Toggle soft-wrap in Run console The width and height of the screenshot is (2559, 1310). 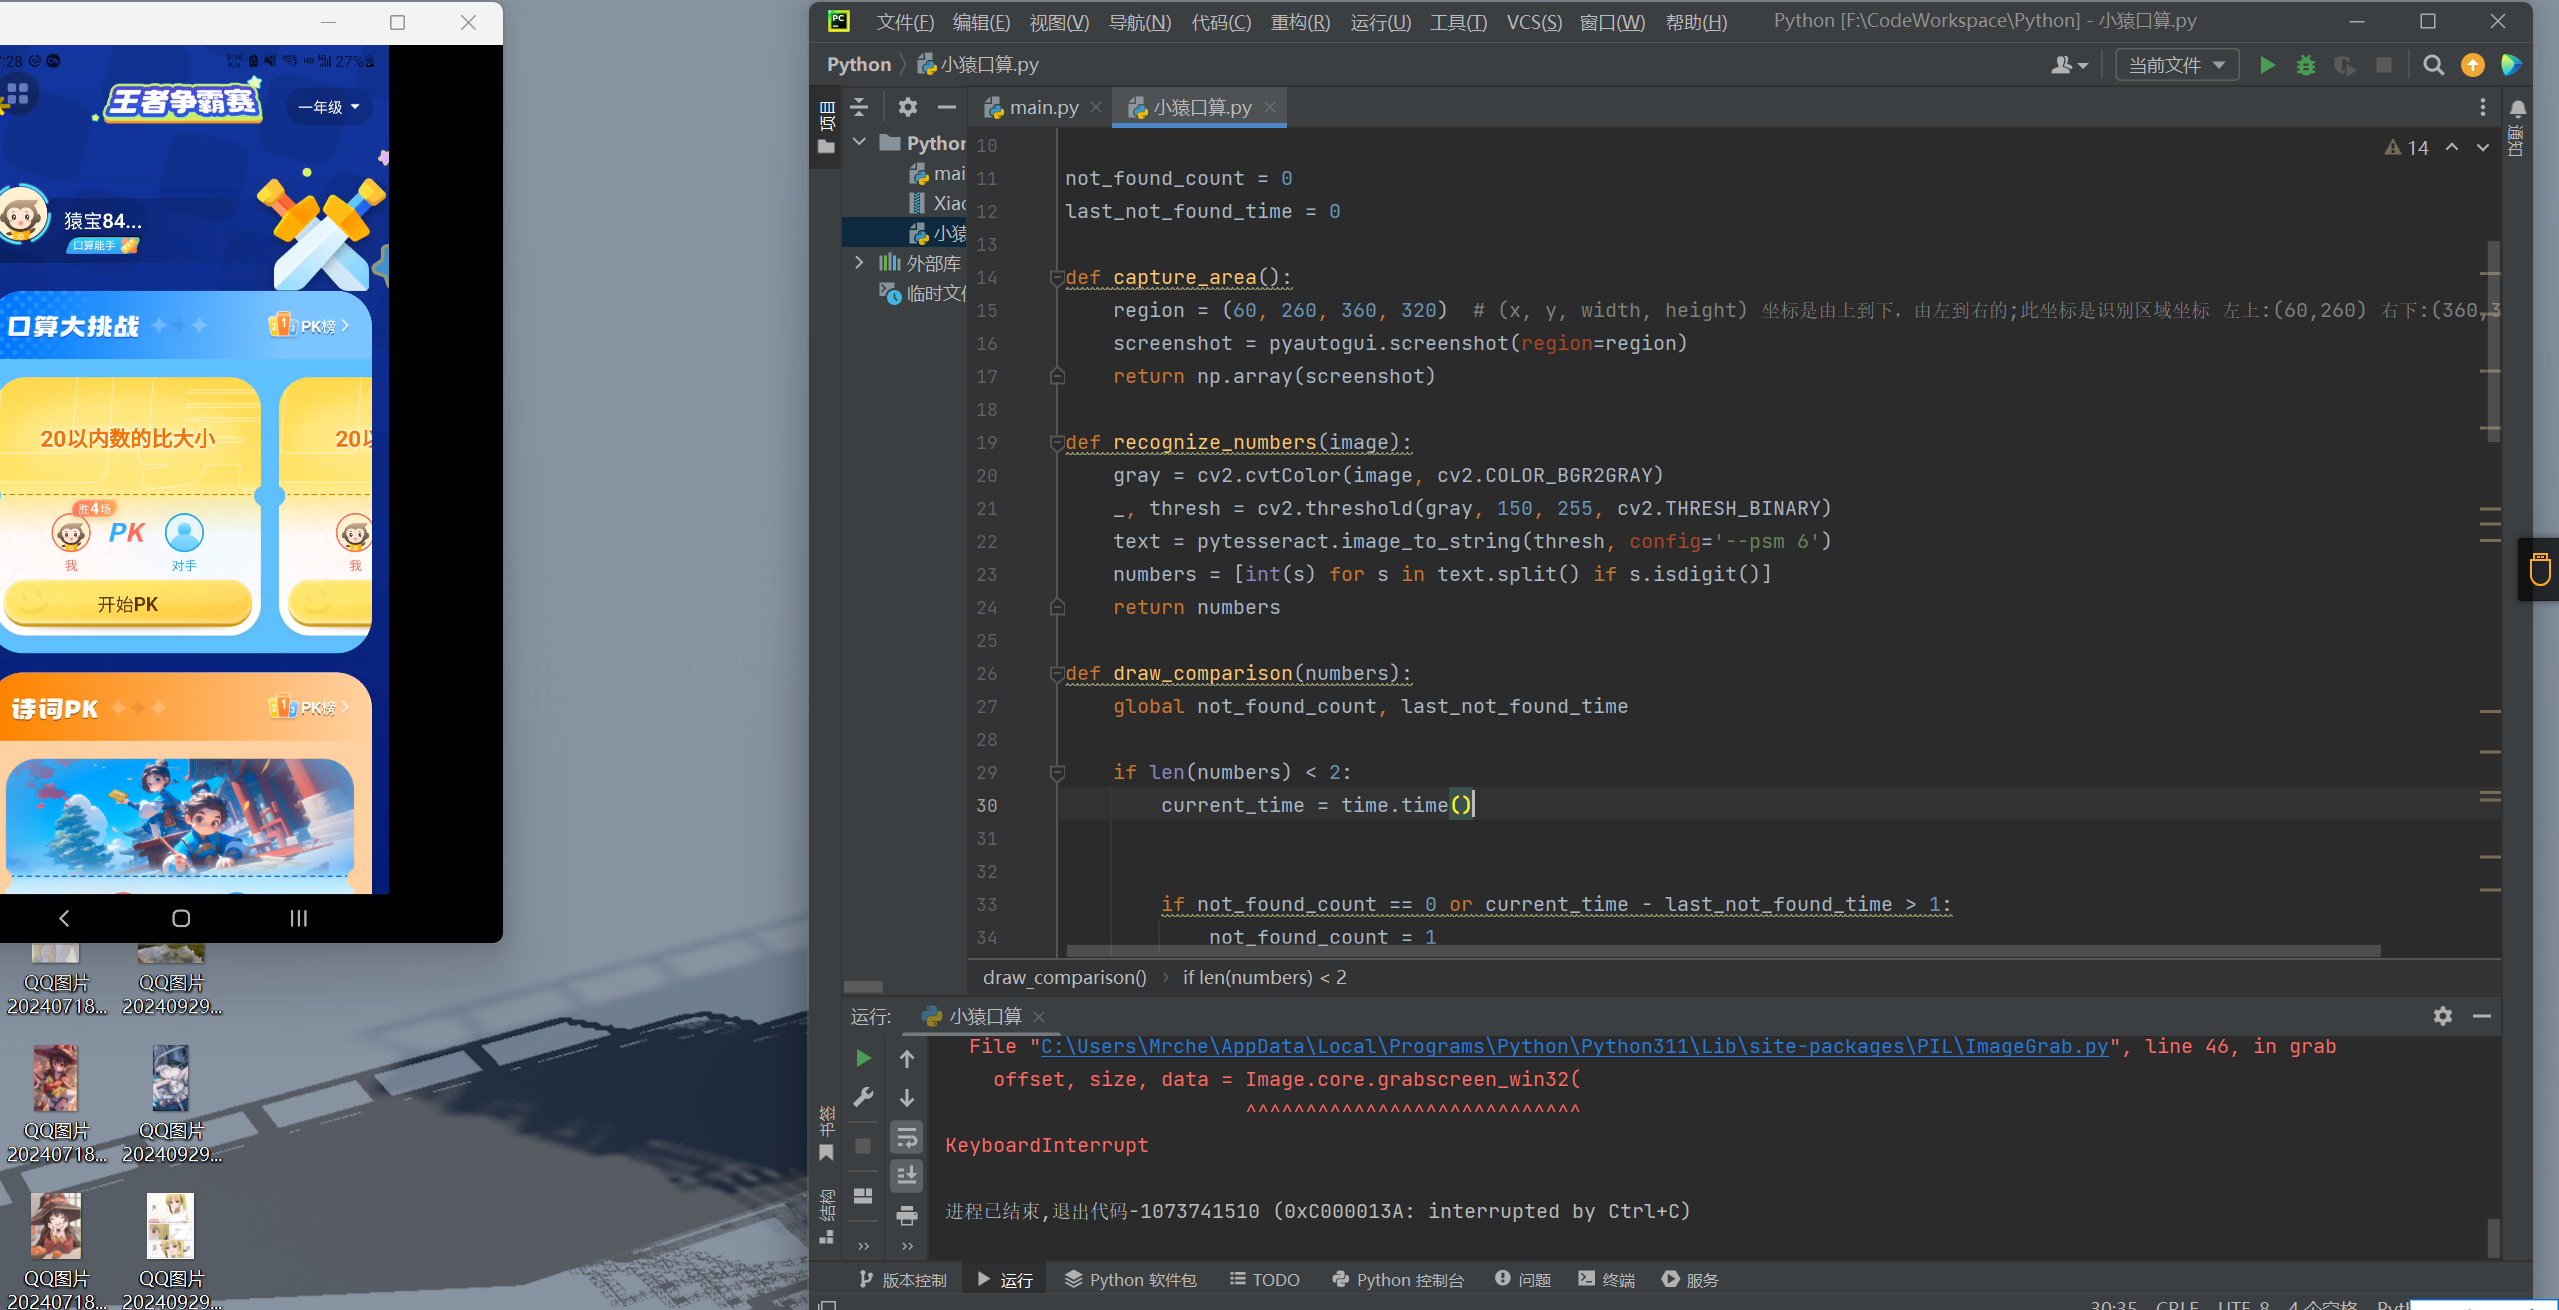[x=906, y=1137]
